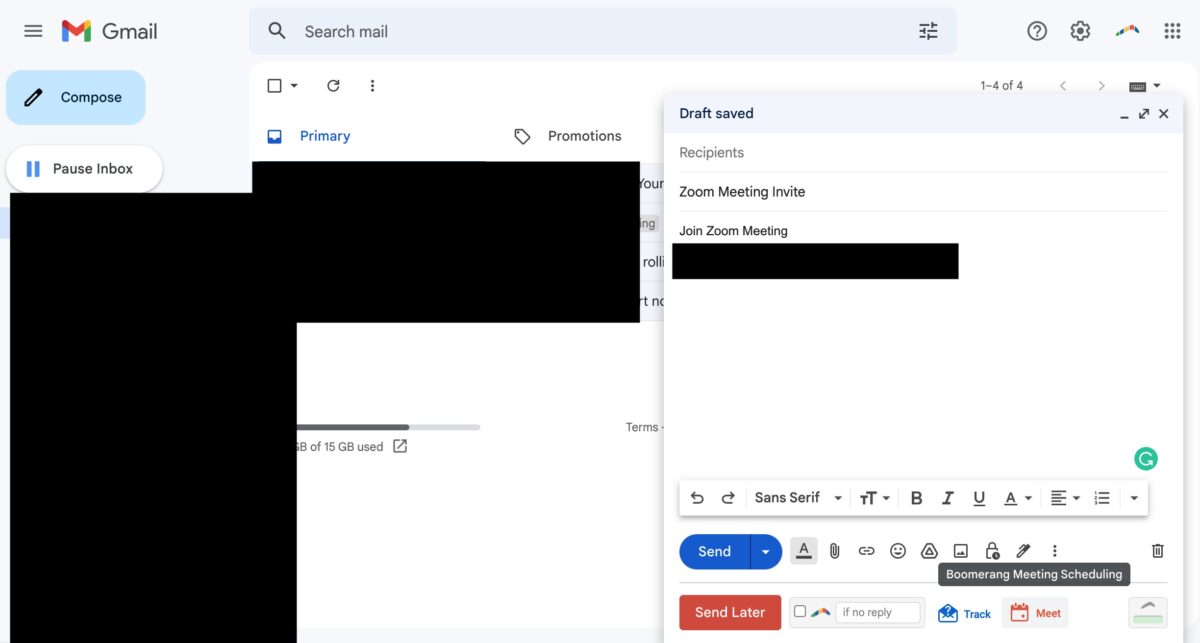Click the Recipients field
The height and width of the screenshot is (643, 1200).
[x=923, y=153]
